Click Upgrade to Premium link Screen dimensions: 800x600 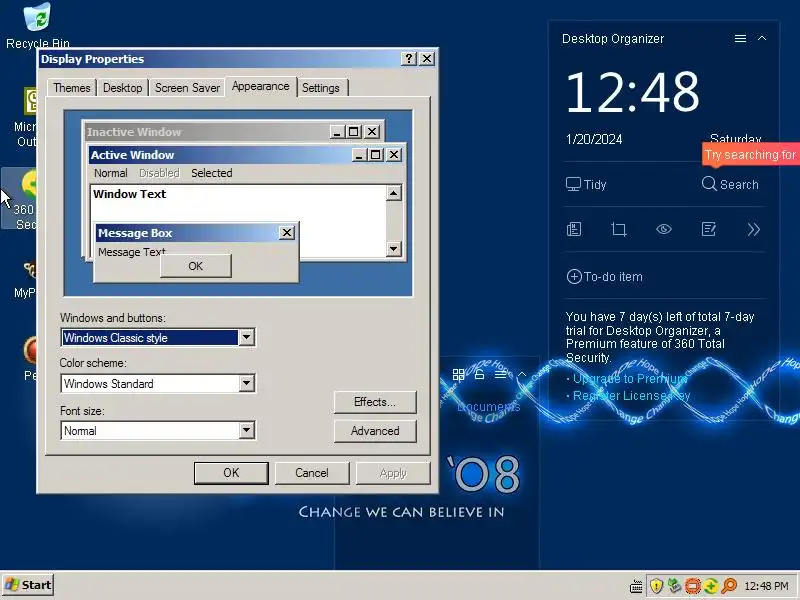click(x=630, y=379)
